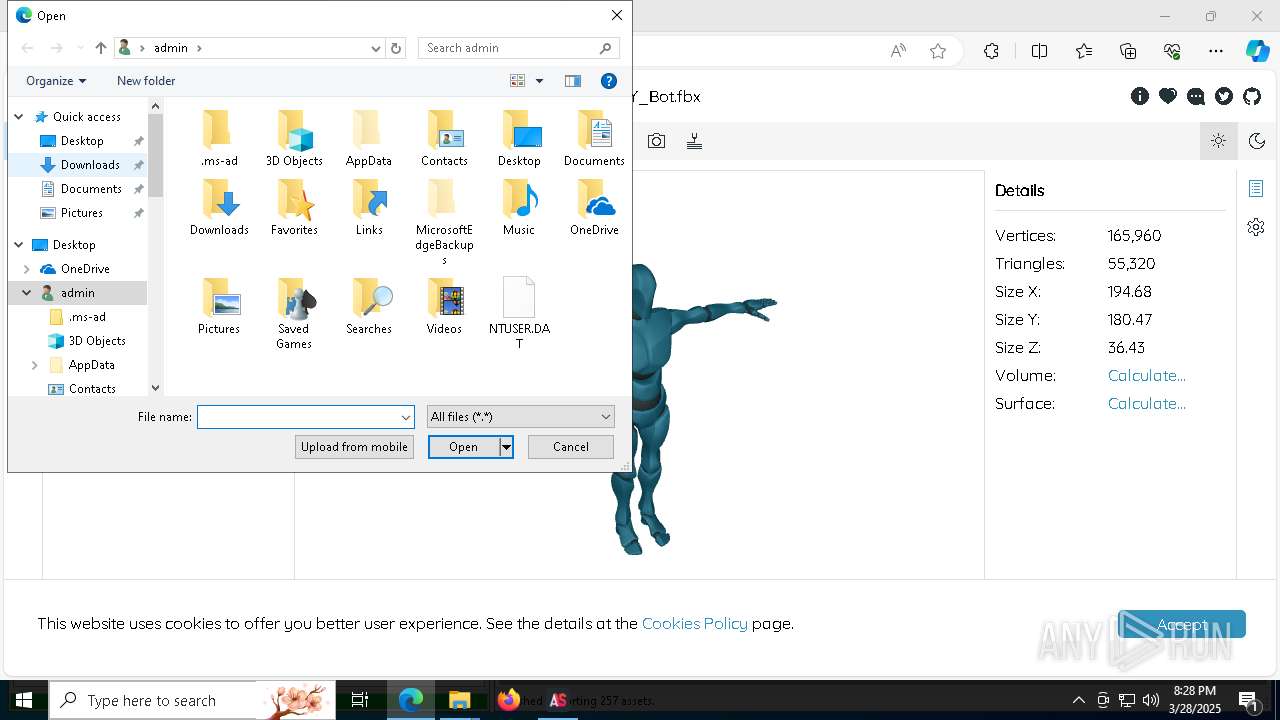Add page to favorites star icon
The width and height of the screenshot is (1280, 720).
coord(938,51)
